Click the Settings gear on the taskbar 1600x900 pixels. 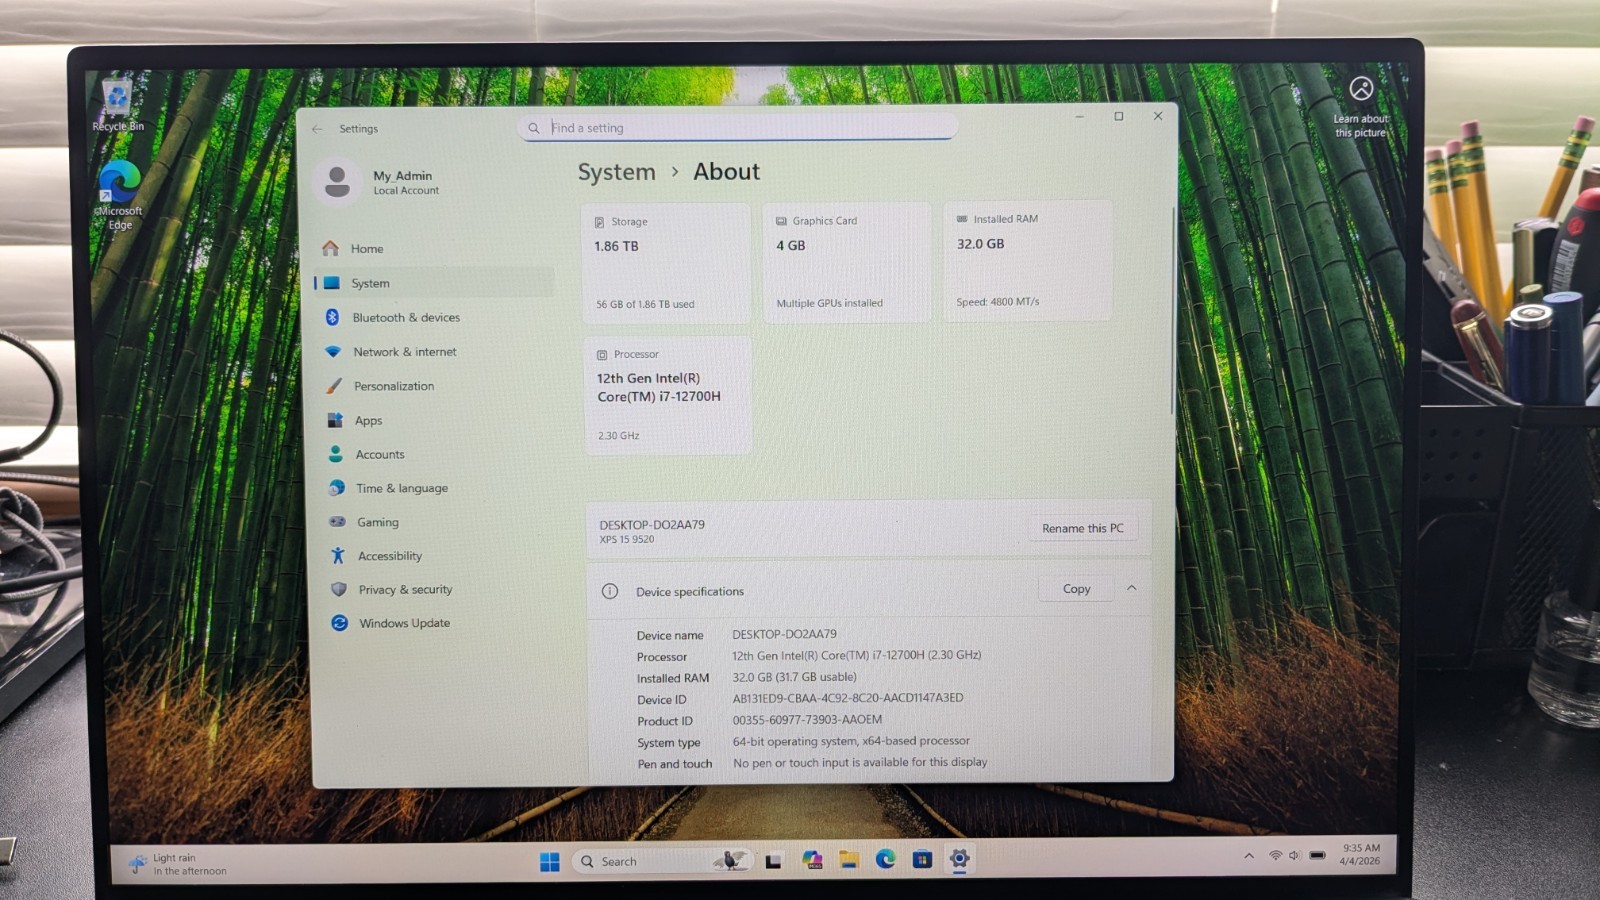(959, 858)
